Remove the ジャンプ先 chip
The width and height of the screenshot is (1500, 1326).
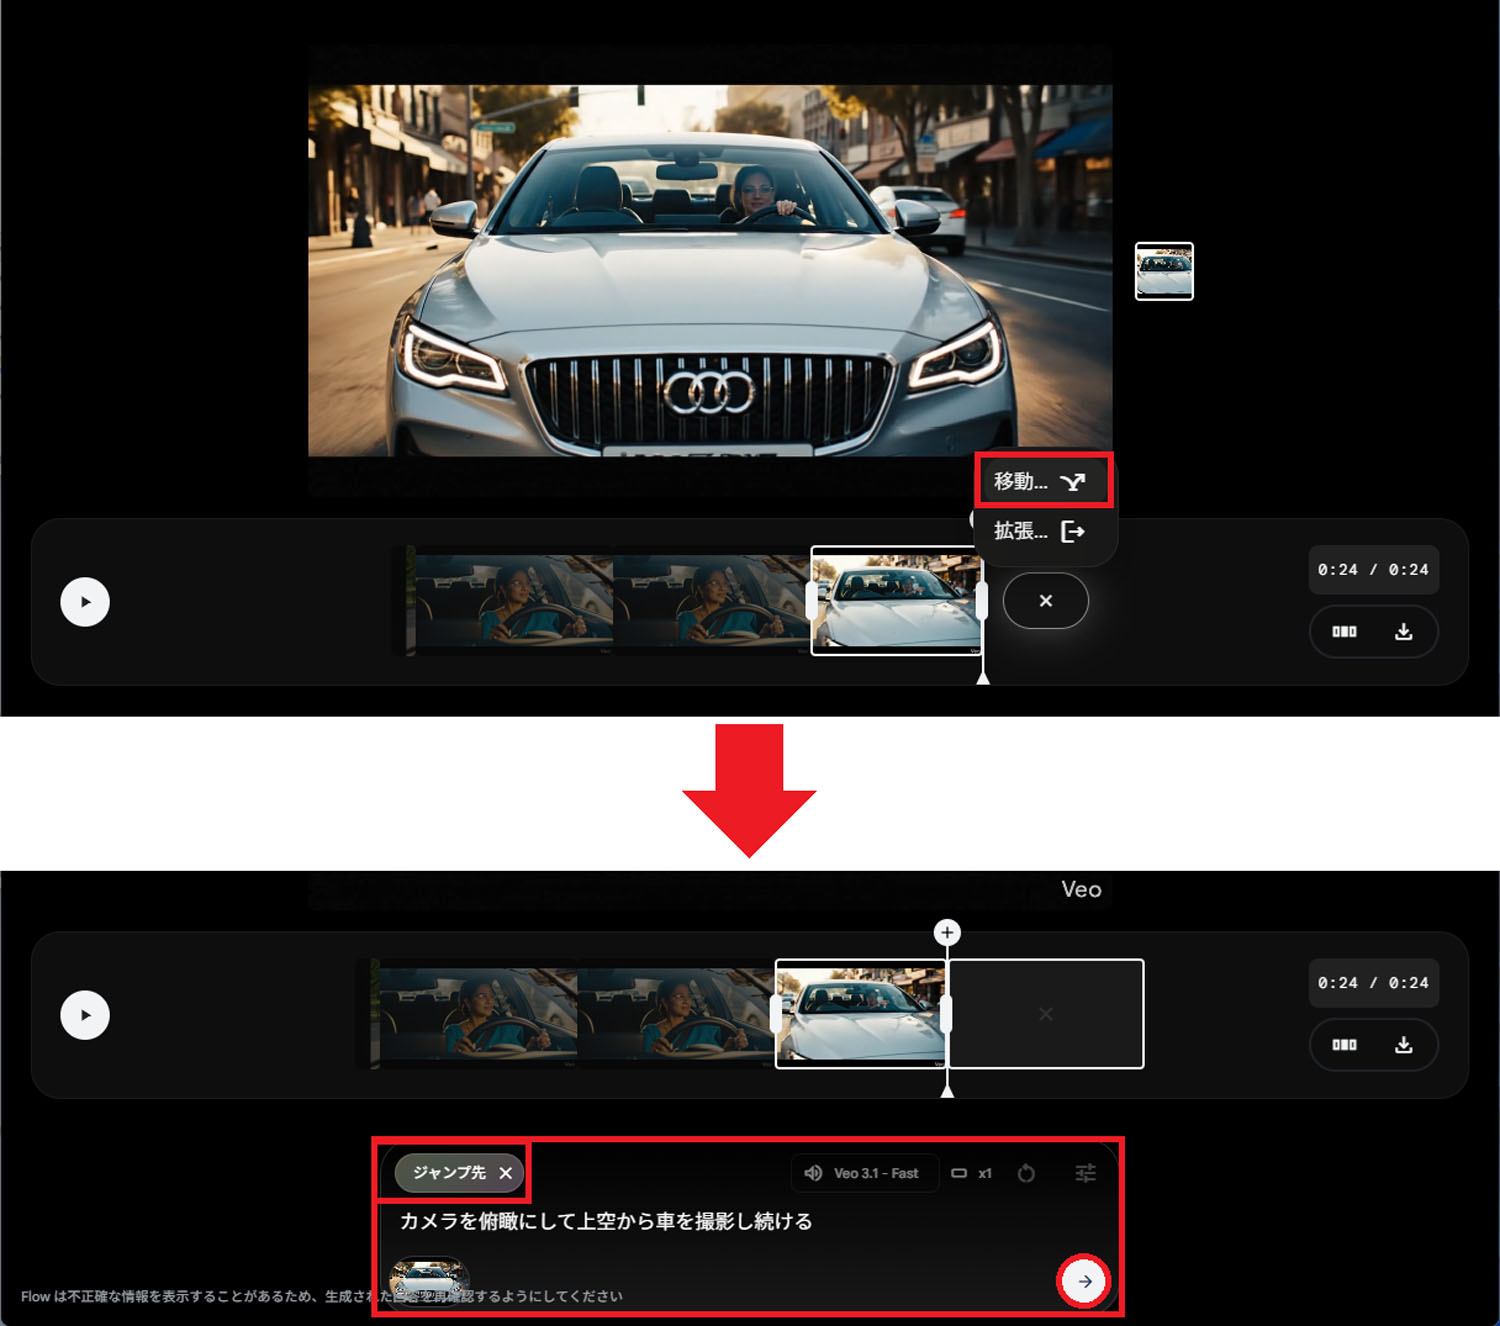click(x=507, y=1173)
